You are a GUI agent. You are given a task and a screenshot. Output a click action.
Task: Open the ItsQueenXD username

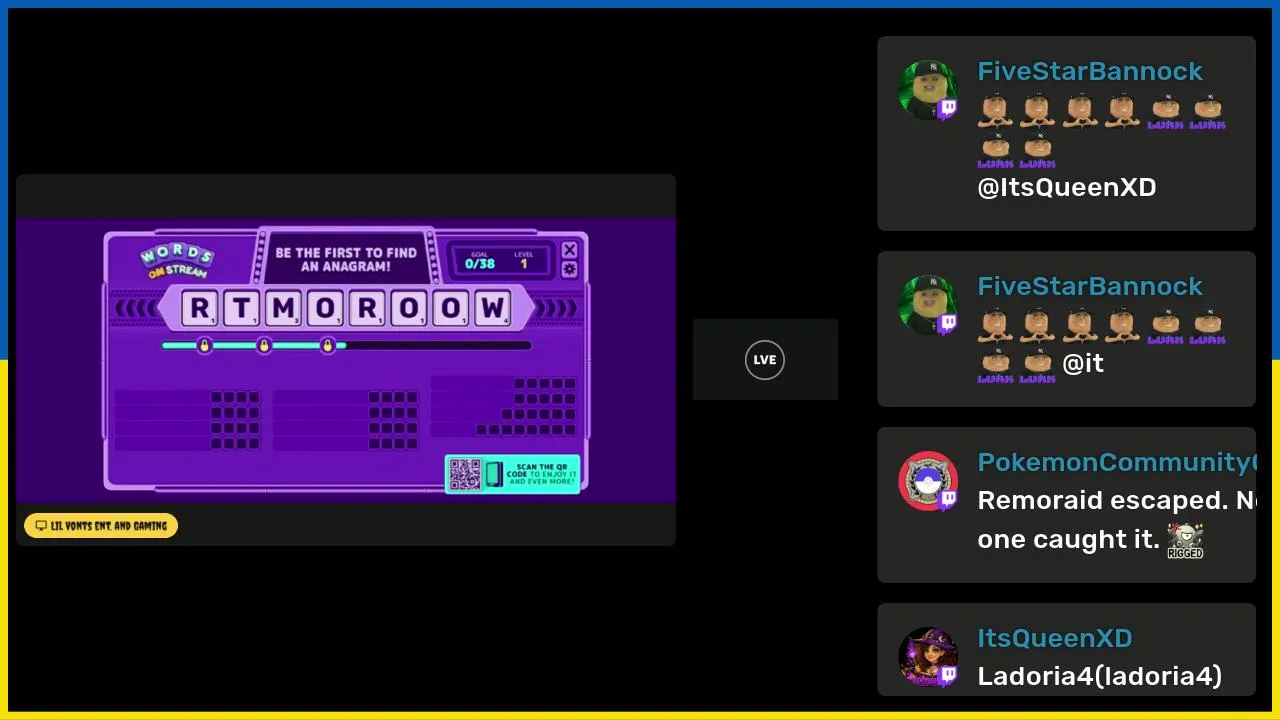[1055, 638]
